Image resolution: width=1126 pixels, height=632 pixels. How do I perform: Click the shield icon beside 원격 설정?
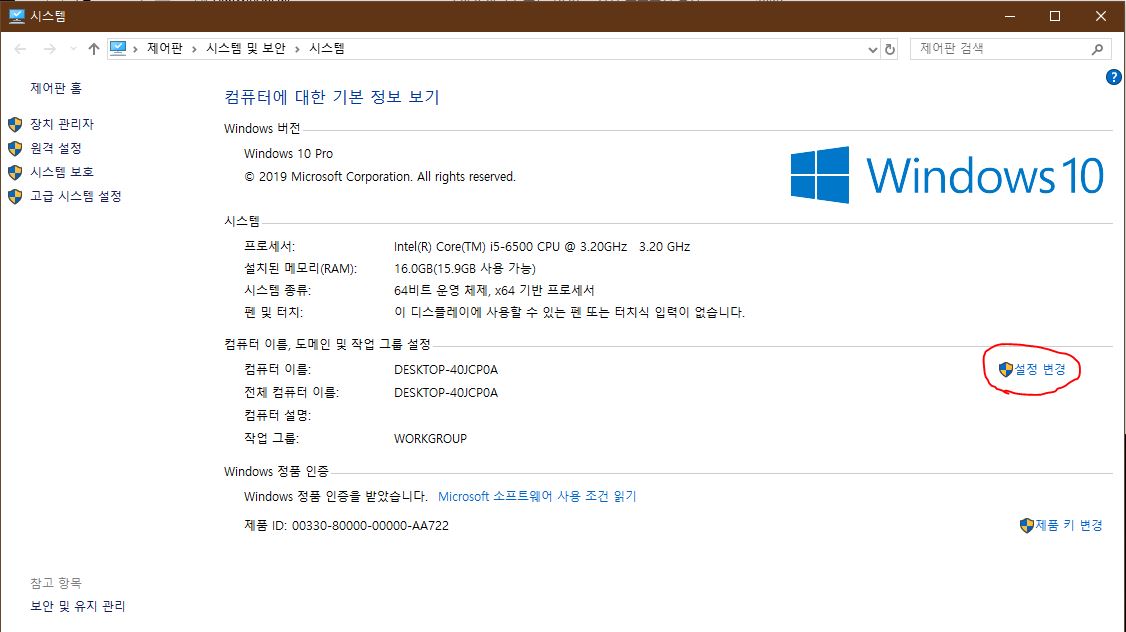tap(15, 149)
